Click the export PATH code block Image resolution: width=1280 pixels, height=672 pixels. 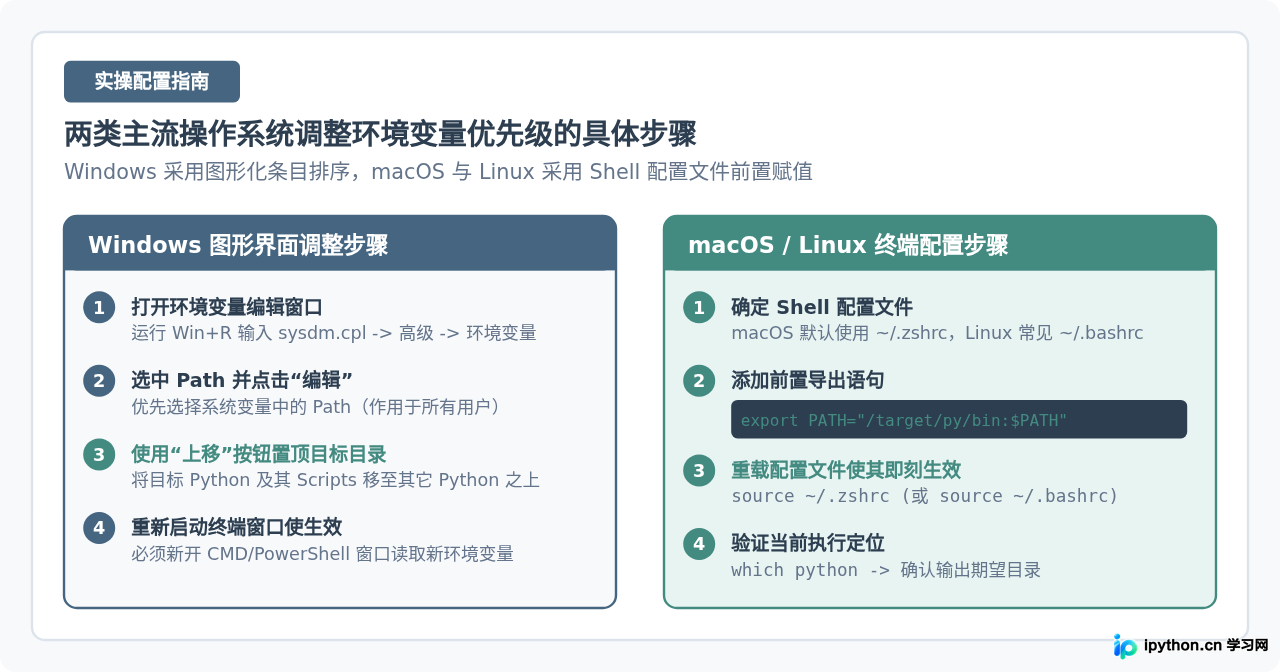959,420
